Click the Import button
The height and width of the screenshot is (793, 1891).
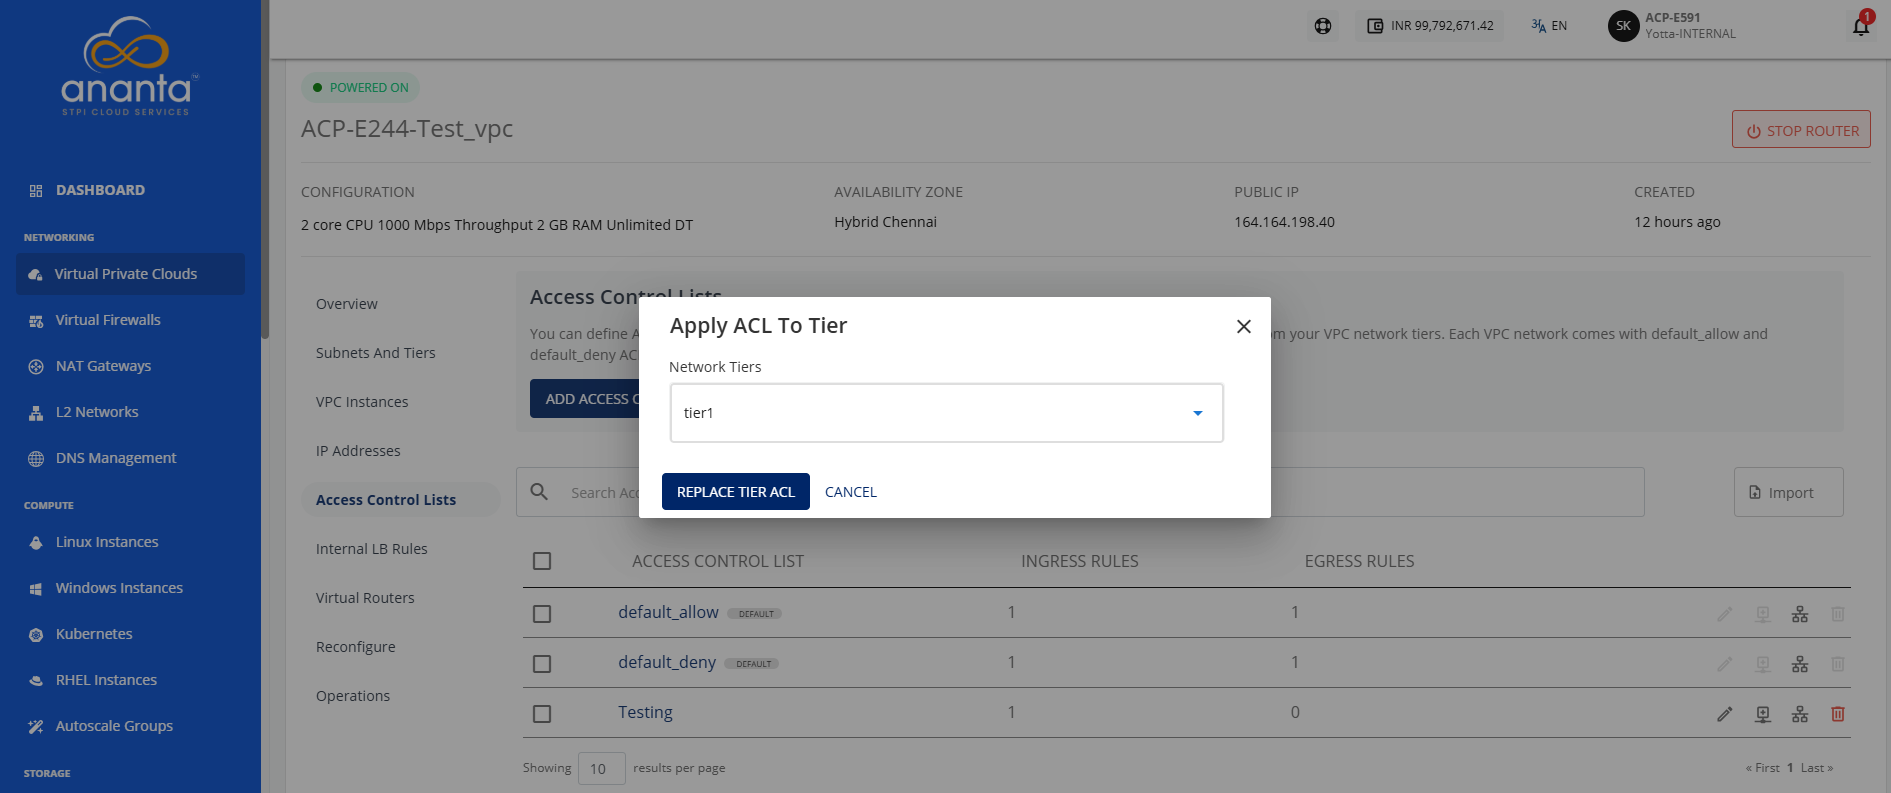coord(1788,492)
